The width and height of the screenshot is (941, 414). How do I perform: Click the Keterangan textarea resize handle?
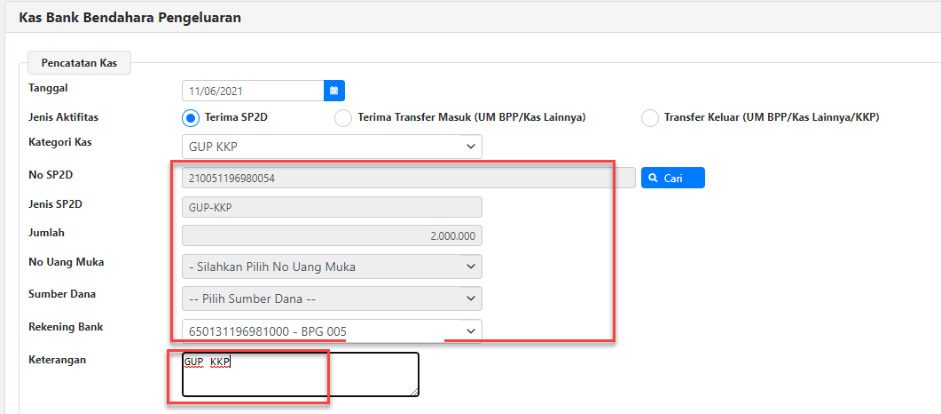tap(414, 392)
